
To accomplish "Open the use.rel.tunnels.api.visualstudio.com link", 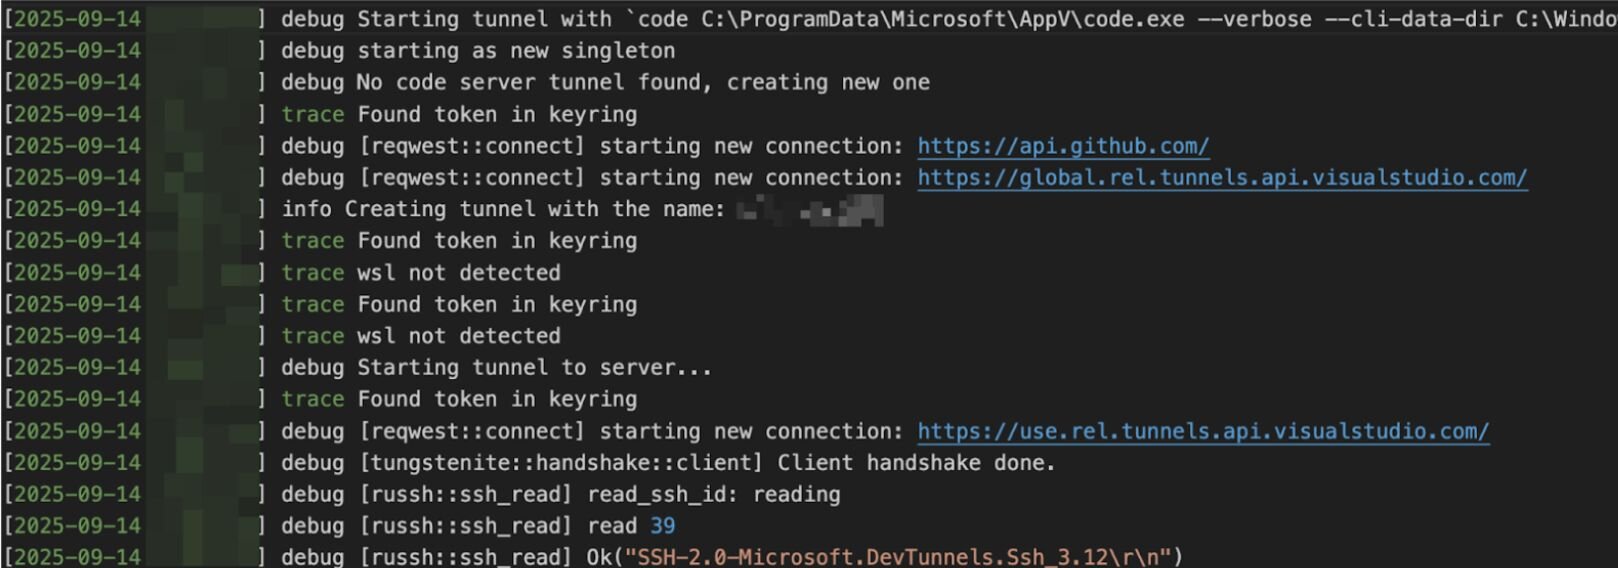I will 1203,432.
